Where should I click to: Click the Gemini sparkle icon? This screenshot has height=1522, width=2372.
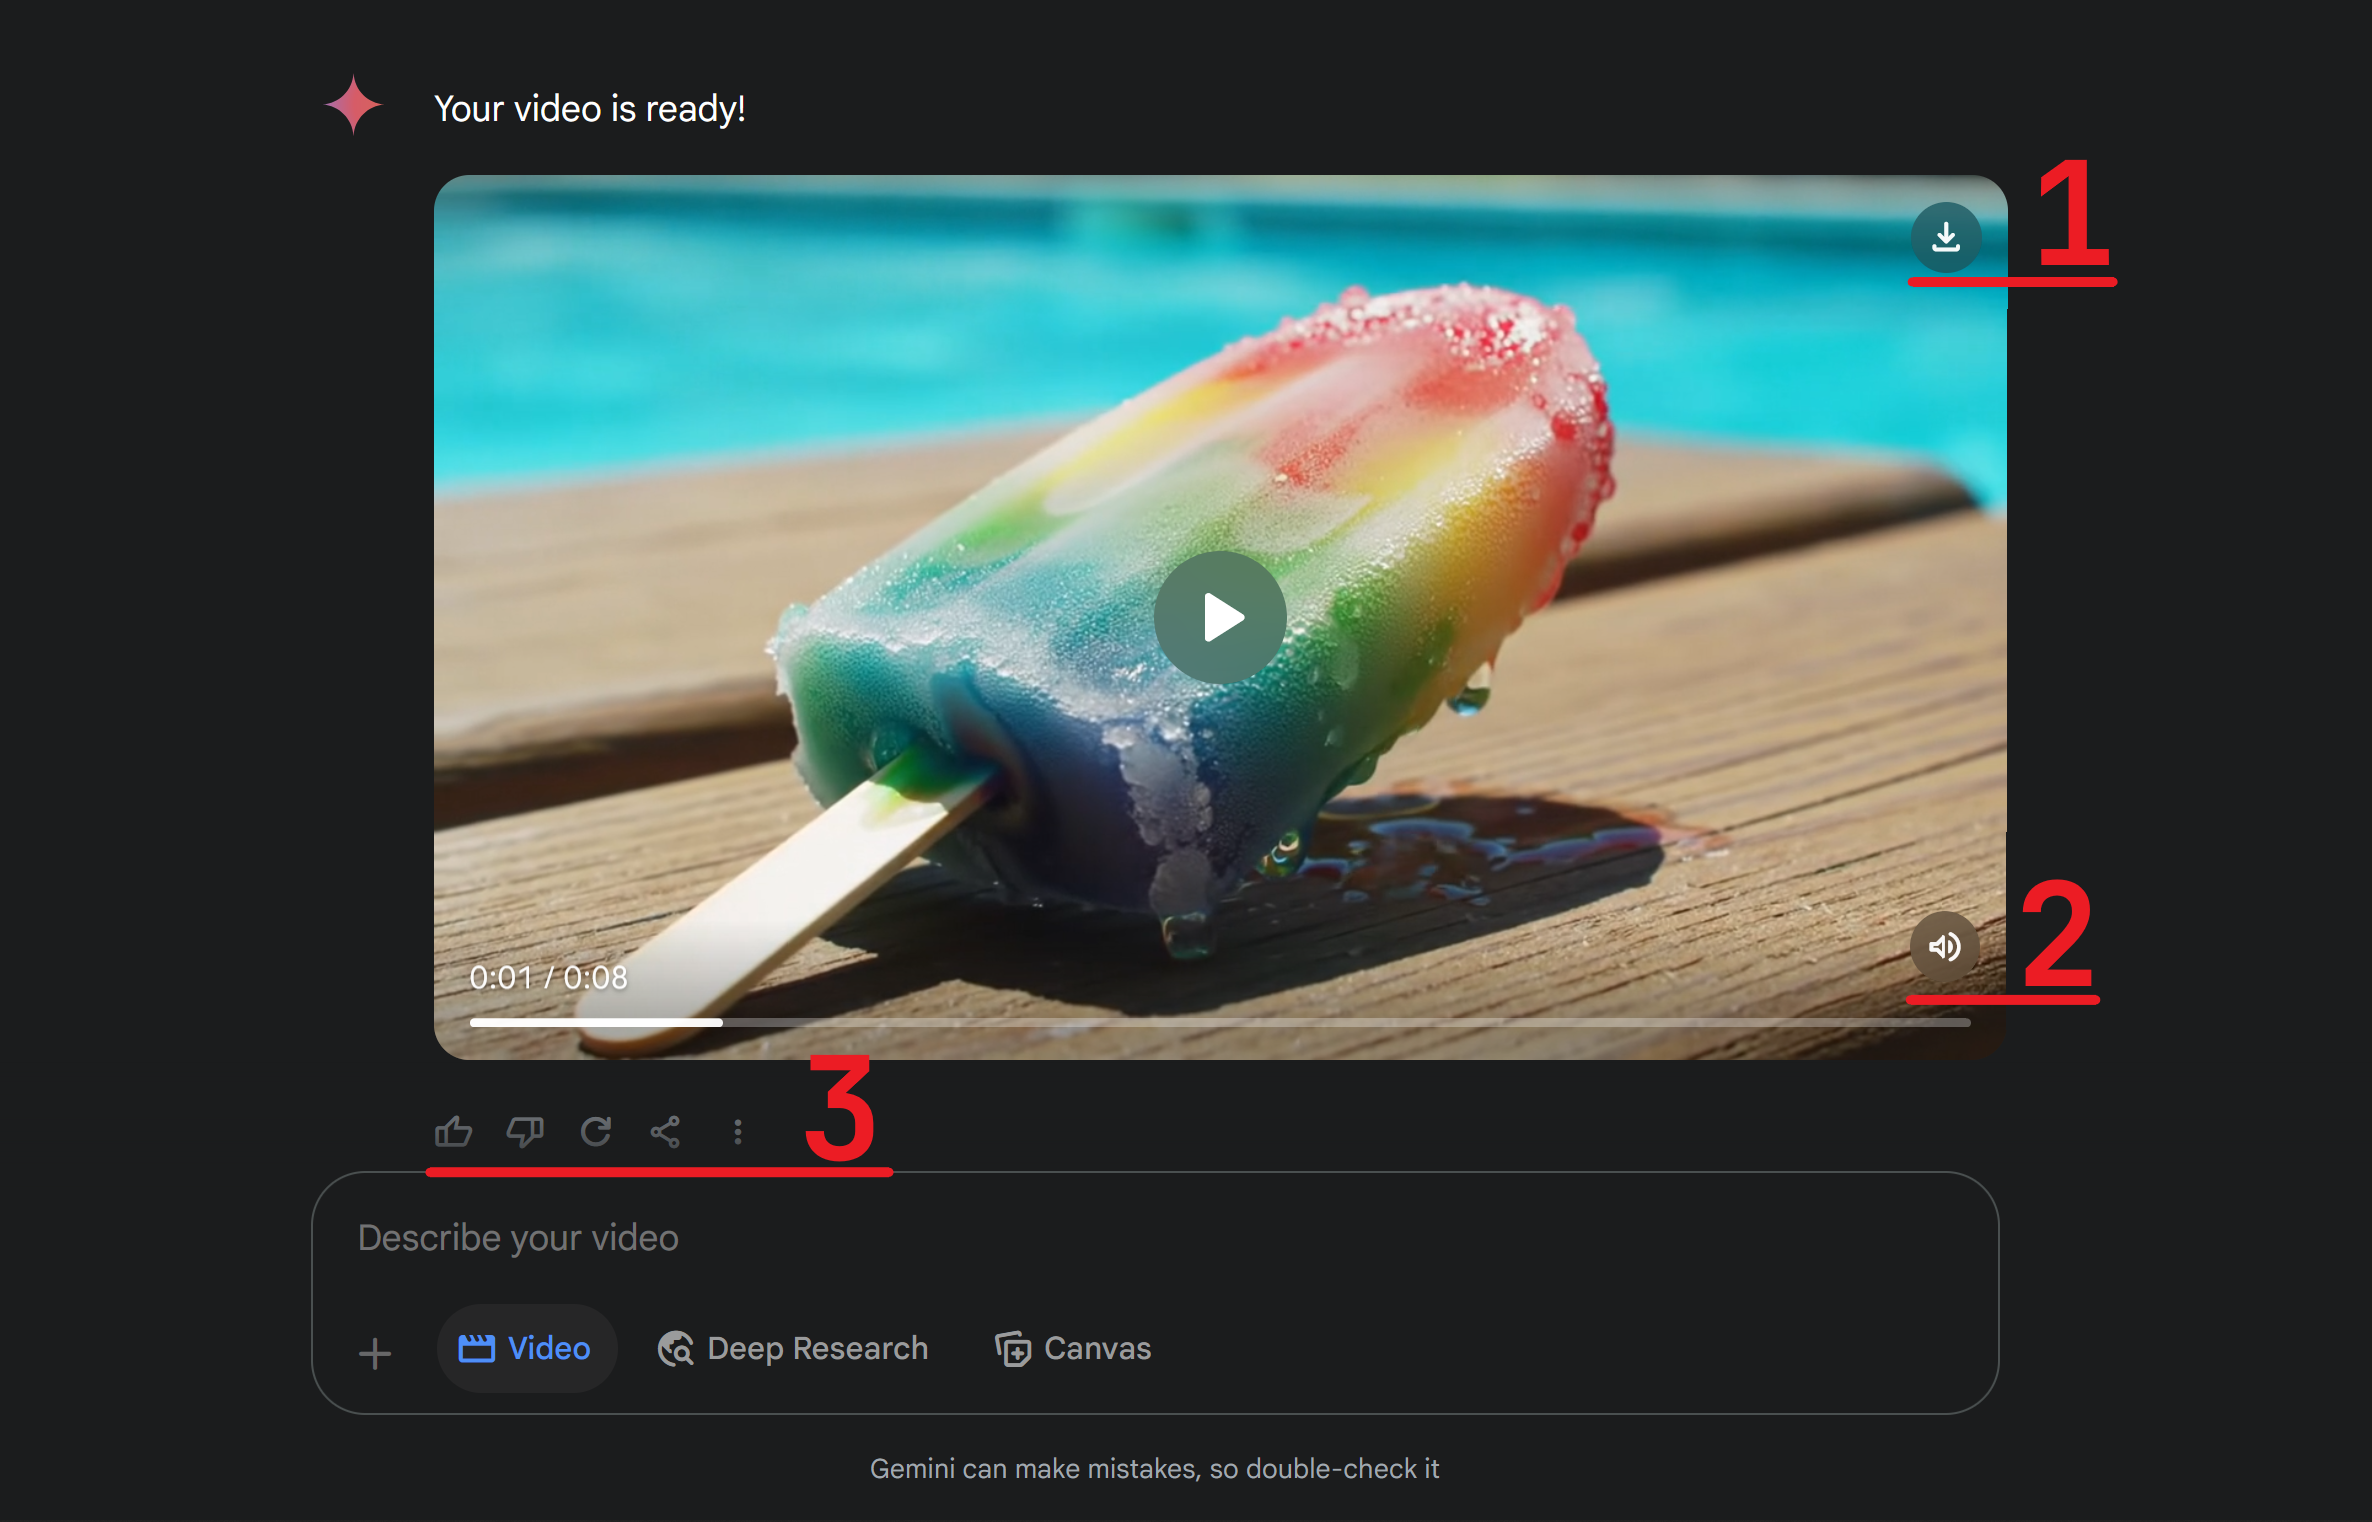[x=353, y=104]
